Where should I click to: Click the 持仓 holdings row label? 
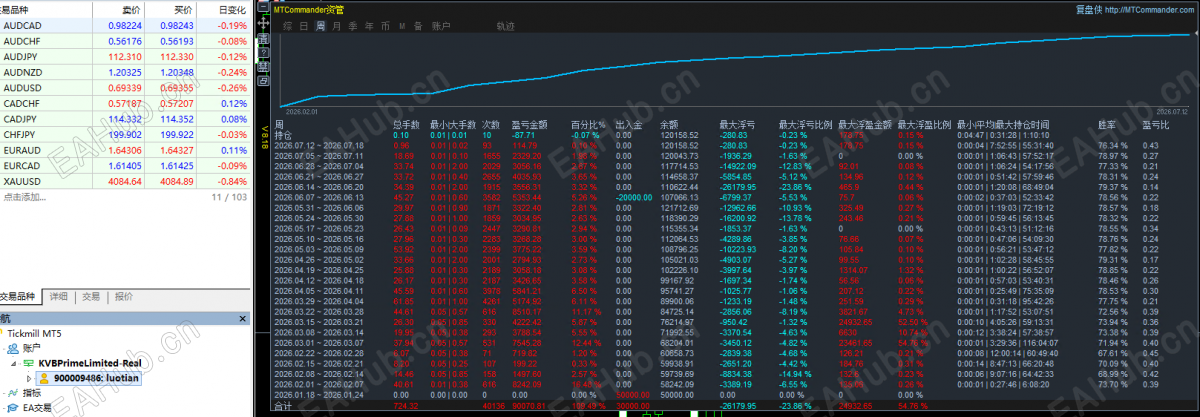(283, 135)
